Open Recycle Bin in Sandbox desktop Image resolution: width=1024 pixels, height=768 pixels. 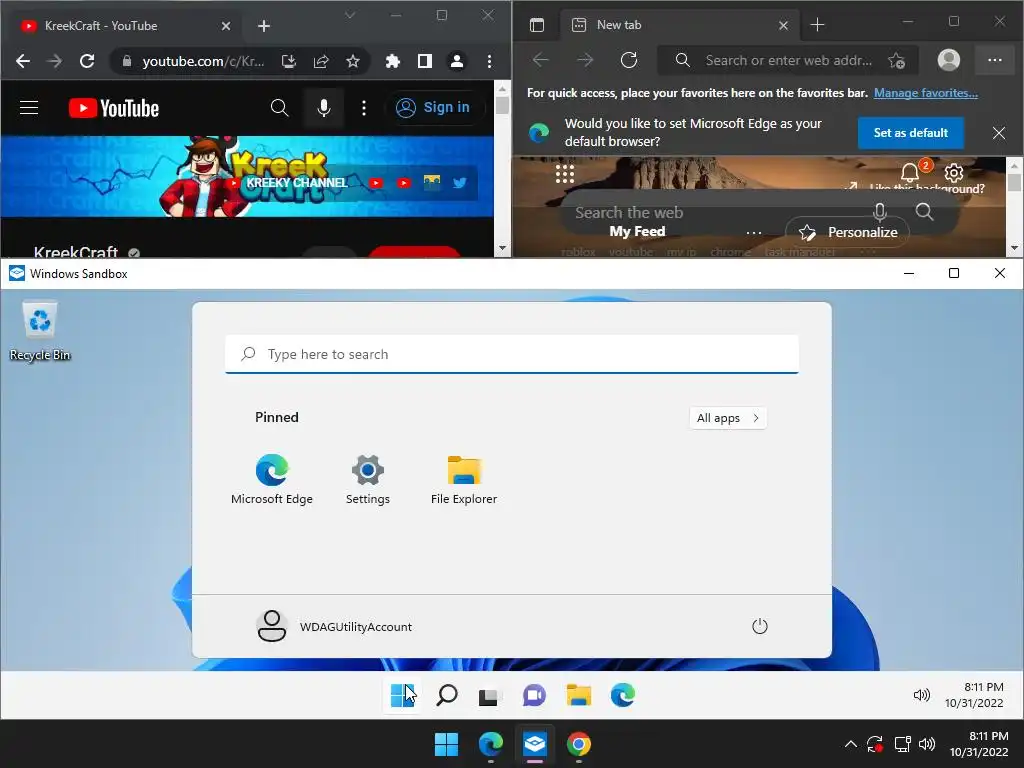(40, 330)
